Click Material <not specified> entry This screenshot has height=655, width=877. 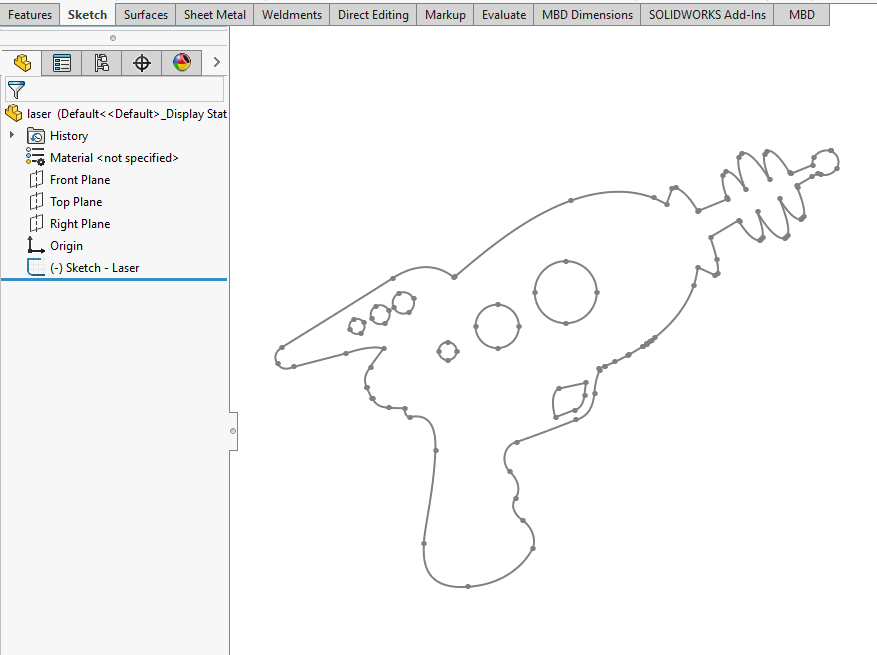point(114,158)
